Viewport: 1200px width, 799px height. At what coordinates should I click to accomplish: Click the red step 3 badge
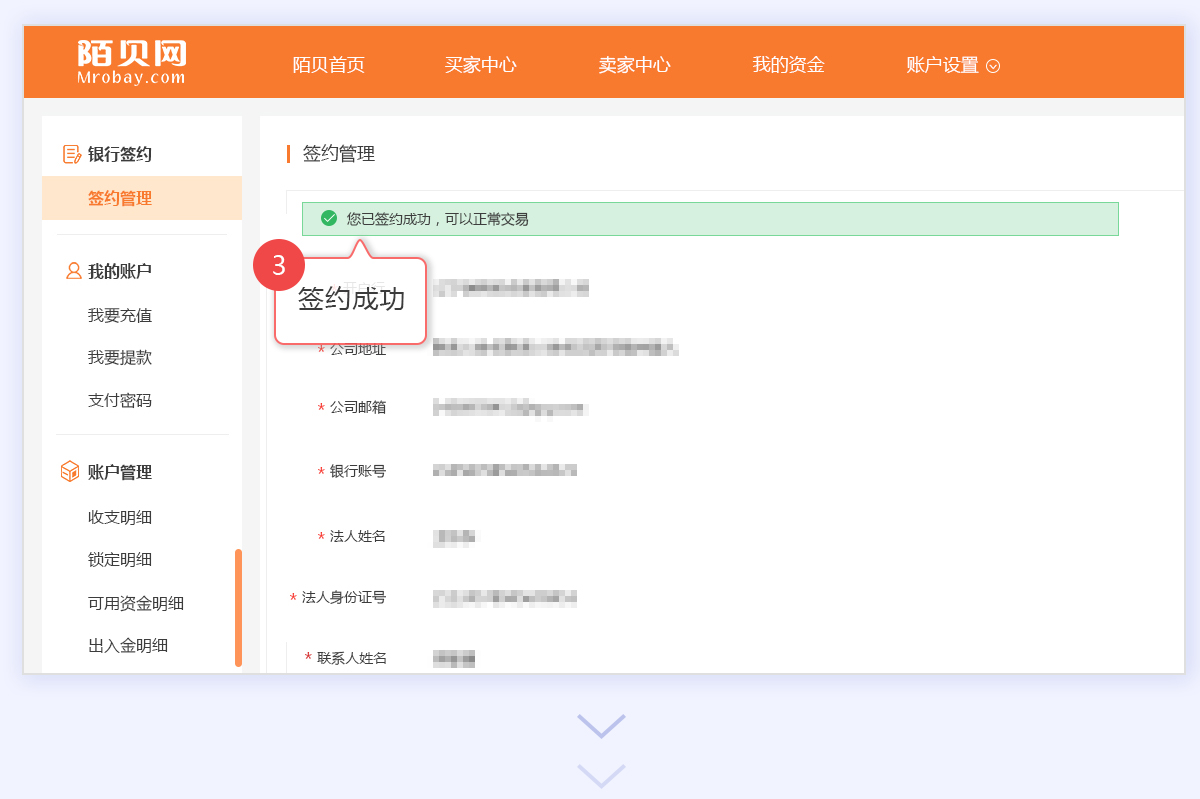click(x=279, y=265)
